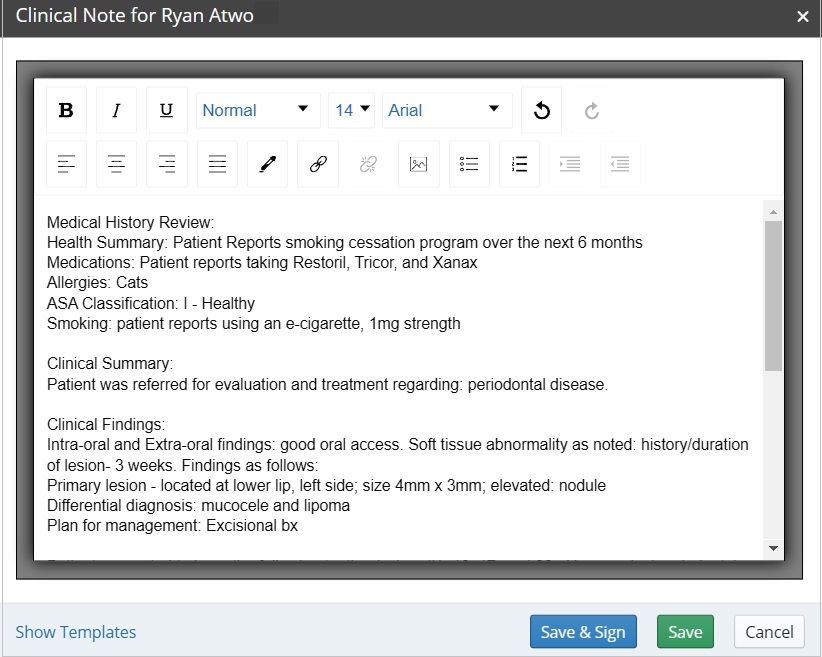Click the Insert Image icon
822x657 pixels.
[x=417, y=163]
